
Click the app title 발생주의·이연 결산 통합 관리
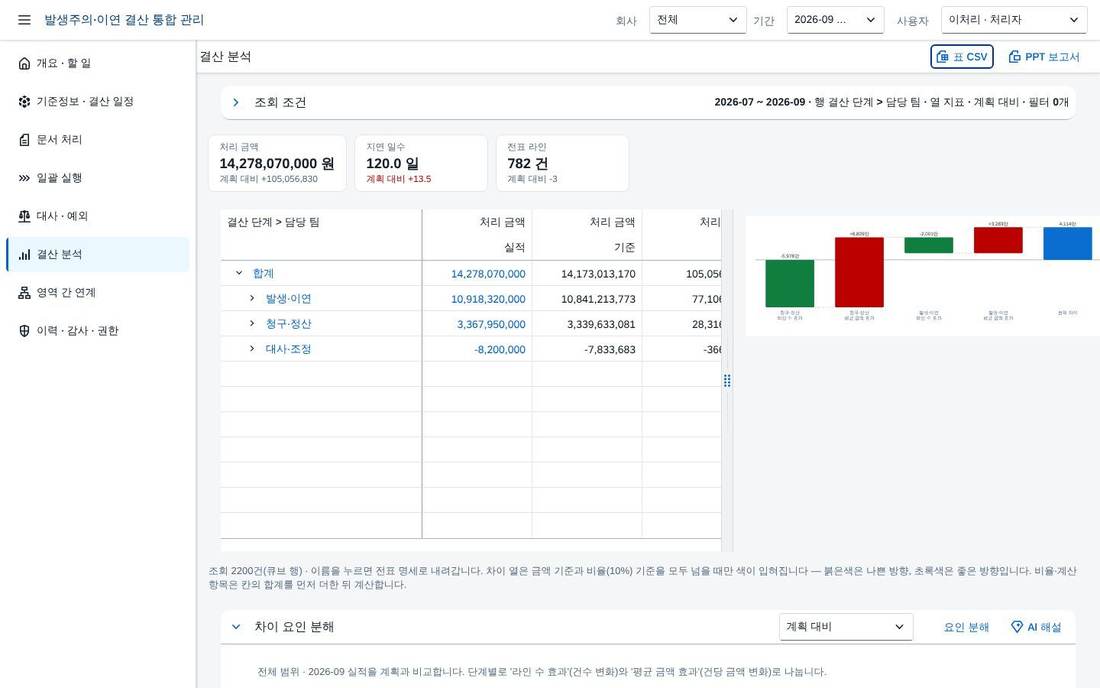click(x=124, y=20)
